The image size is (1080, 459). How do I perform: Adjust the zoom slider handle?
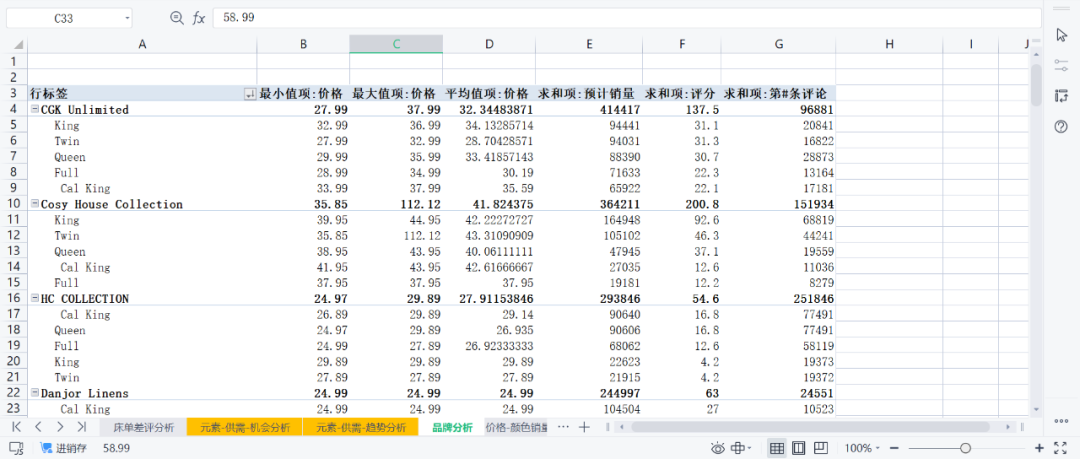tap(965, 448)
